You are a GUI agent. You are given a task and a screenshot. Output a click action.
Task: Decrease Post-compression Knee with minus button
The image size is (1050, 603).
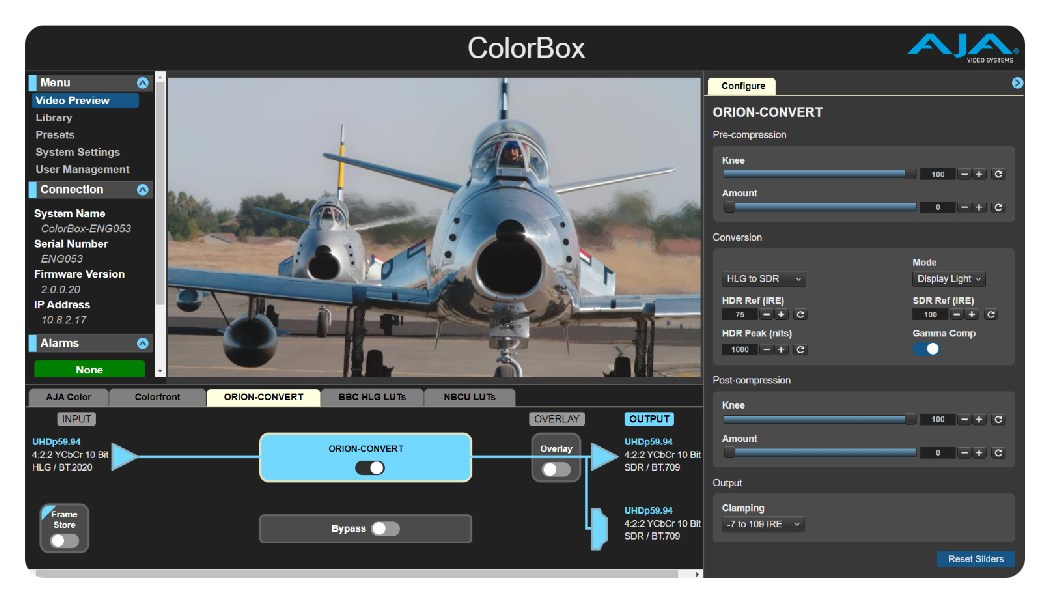[x=964, y=419]
